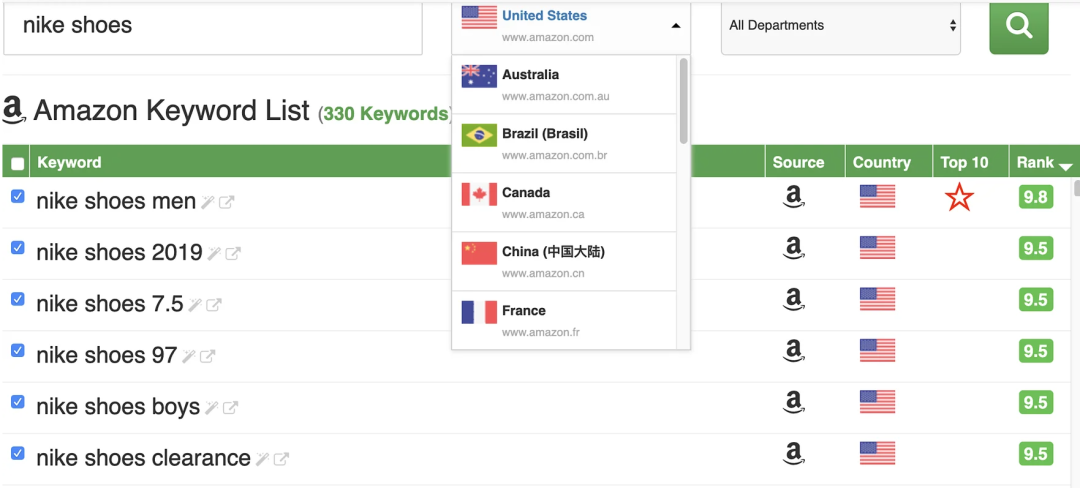Viewport: 1080px width, 488px height.
Task: Click edit pencil icon beside nike shoes 7.5
Action: 195,305
